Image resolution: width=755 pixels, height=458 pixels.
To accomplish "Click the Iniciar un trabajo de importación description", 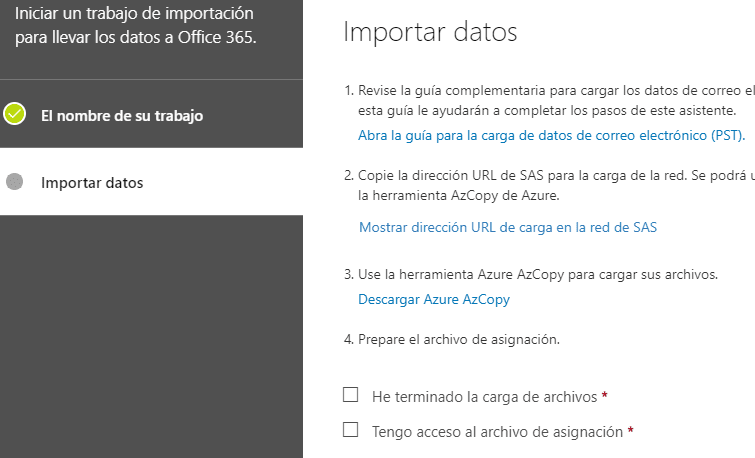I will (x=135, y=25).
